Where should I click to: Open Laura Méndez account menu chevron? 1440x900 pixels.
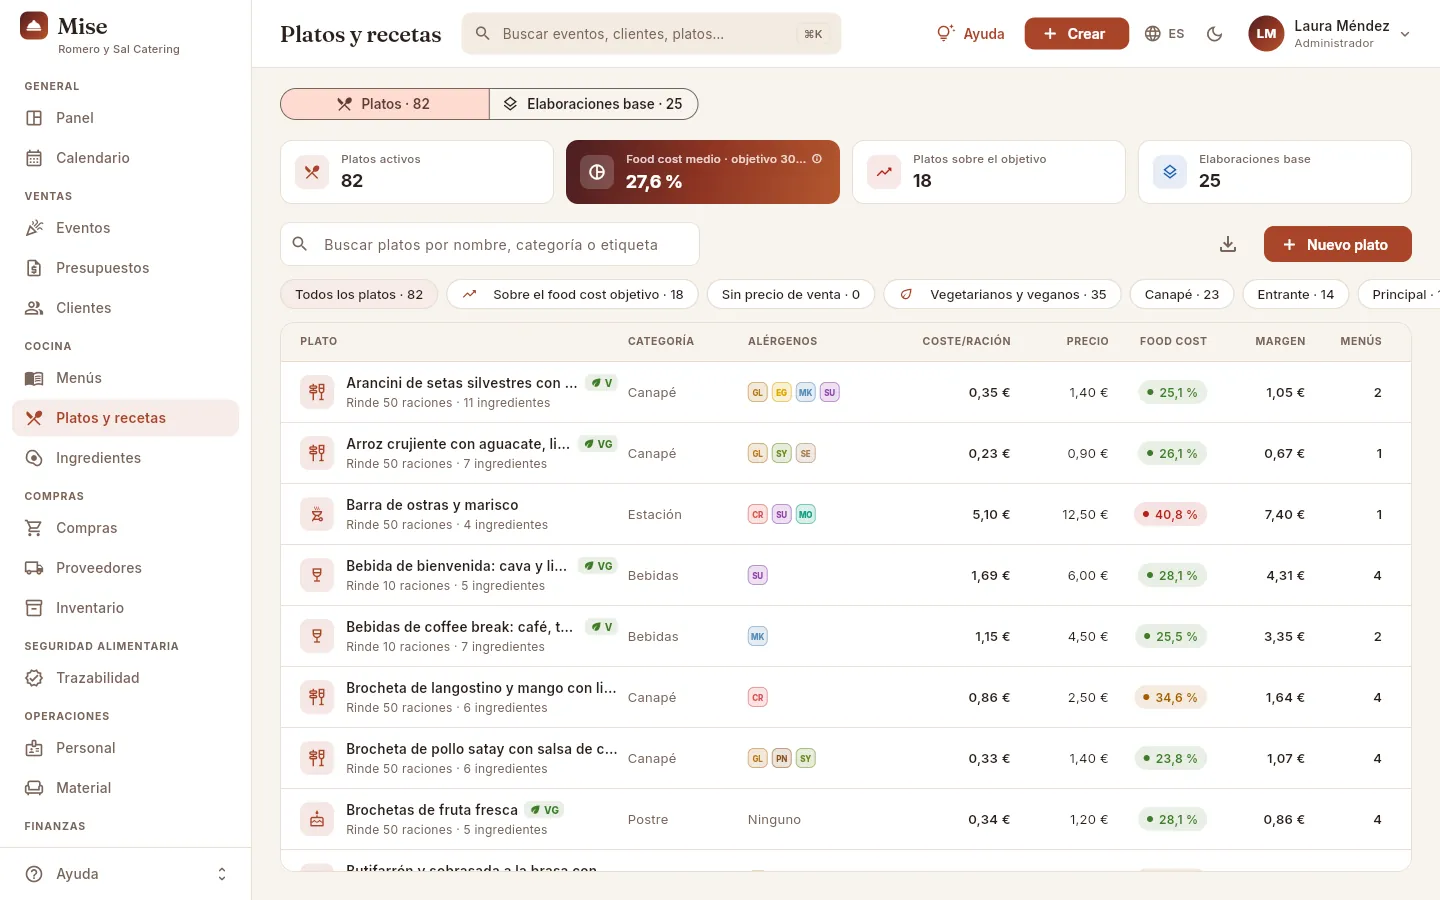point(1405,34)
